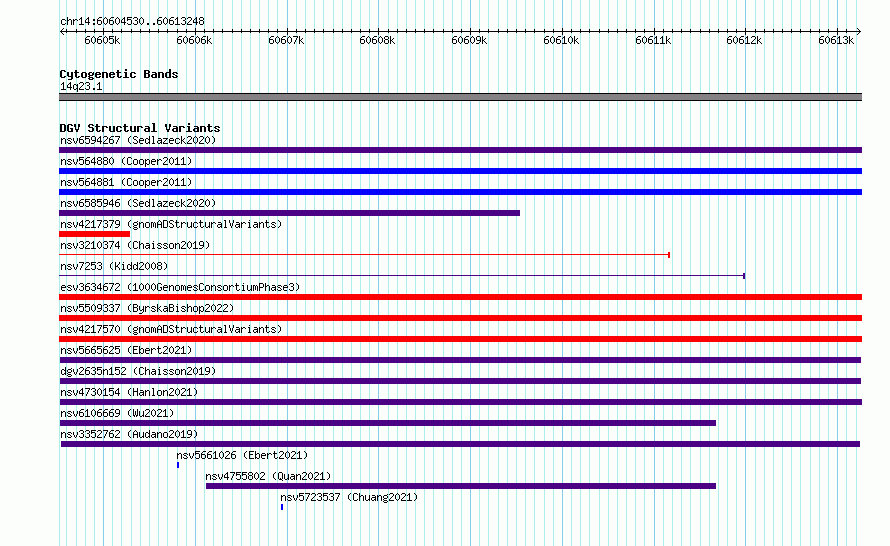Click the 60613k ruler position

[x=836, y=40]
